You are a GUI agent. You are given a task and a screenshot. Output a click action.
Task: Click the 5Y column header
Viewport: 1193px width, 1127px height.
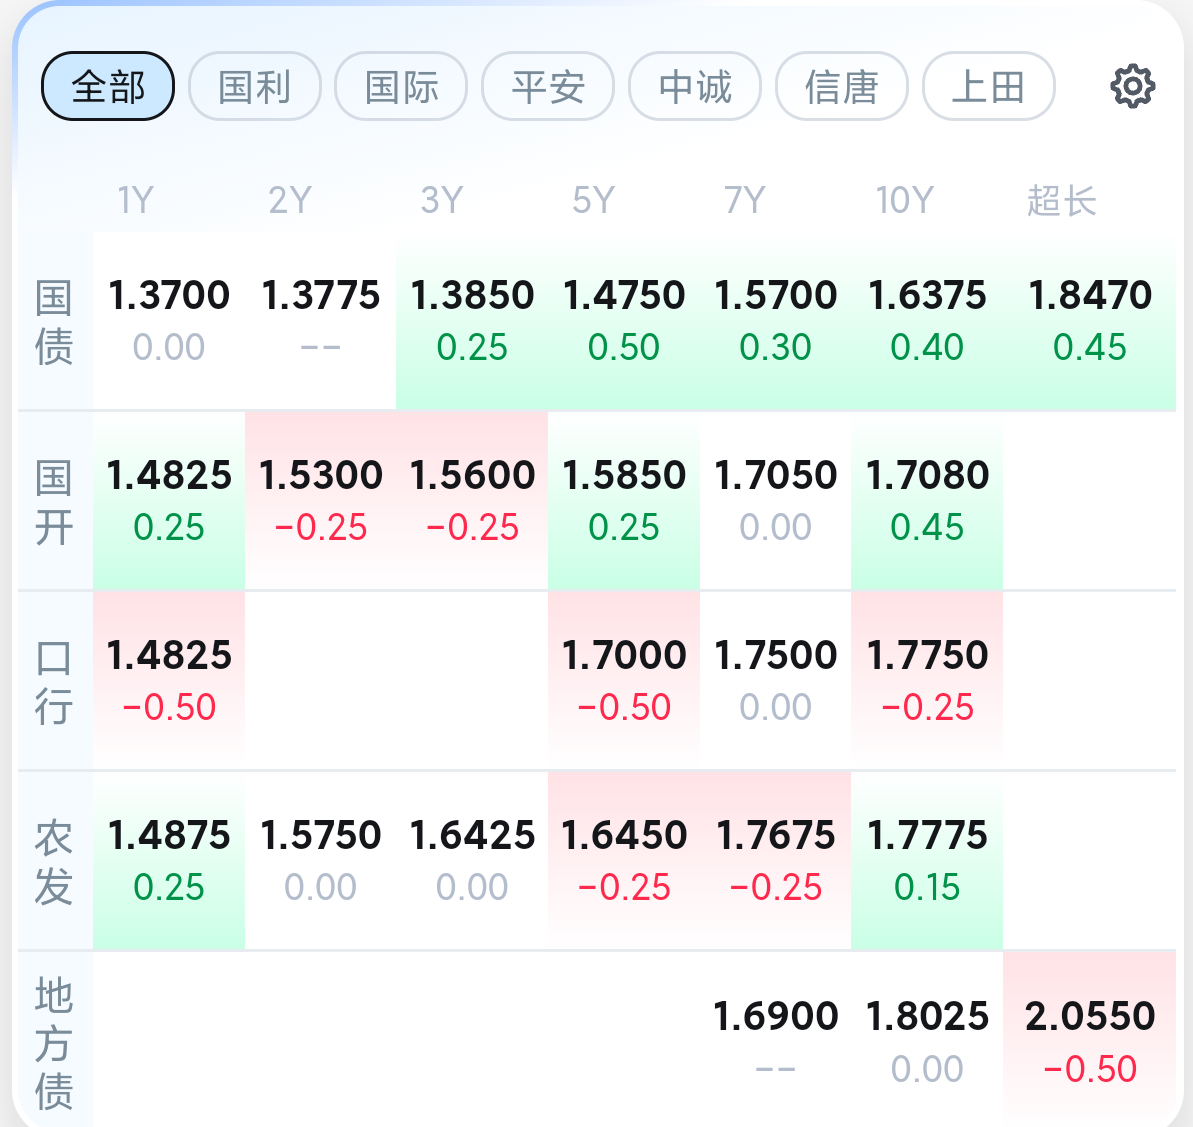(x=593, y=201)
